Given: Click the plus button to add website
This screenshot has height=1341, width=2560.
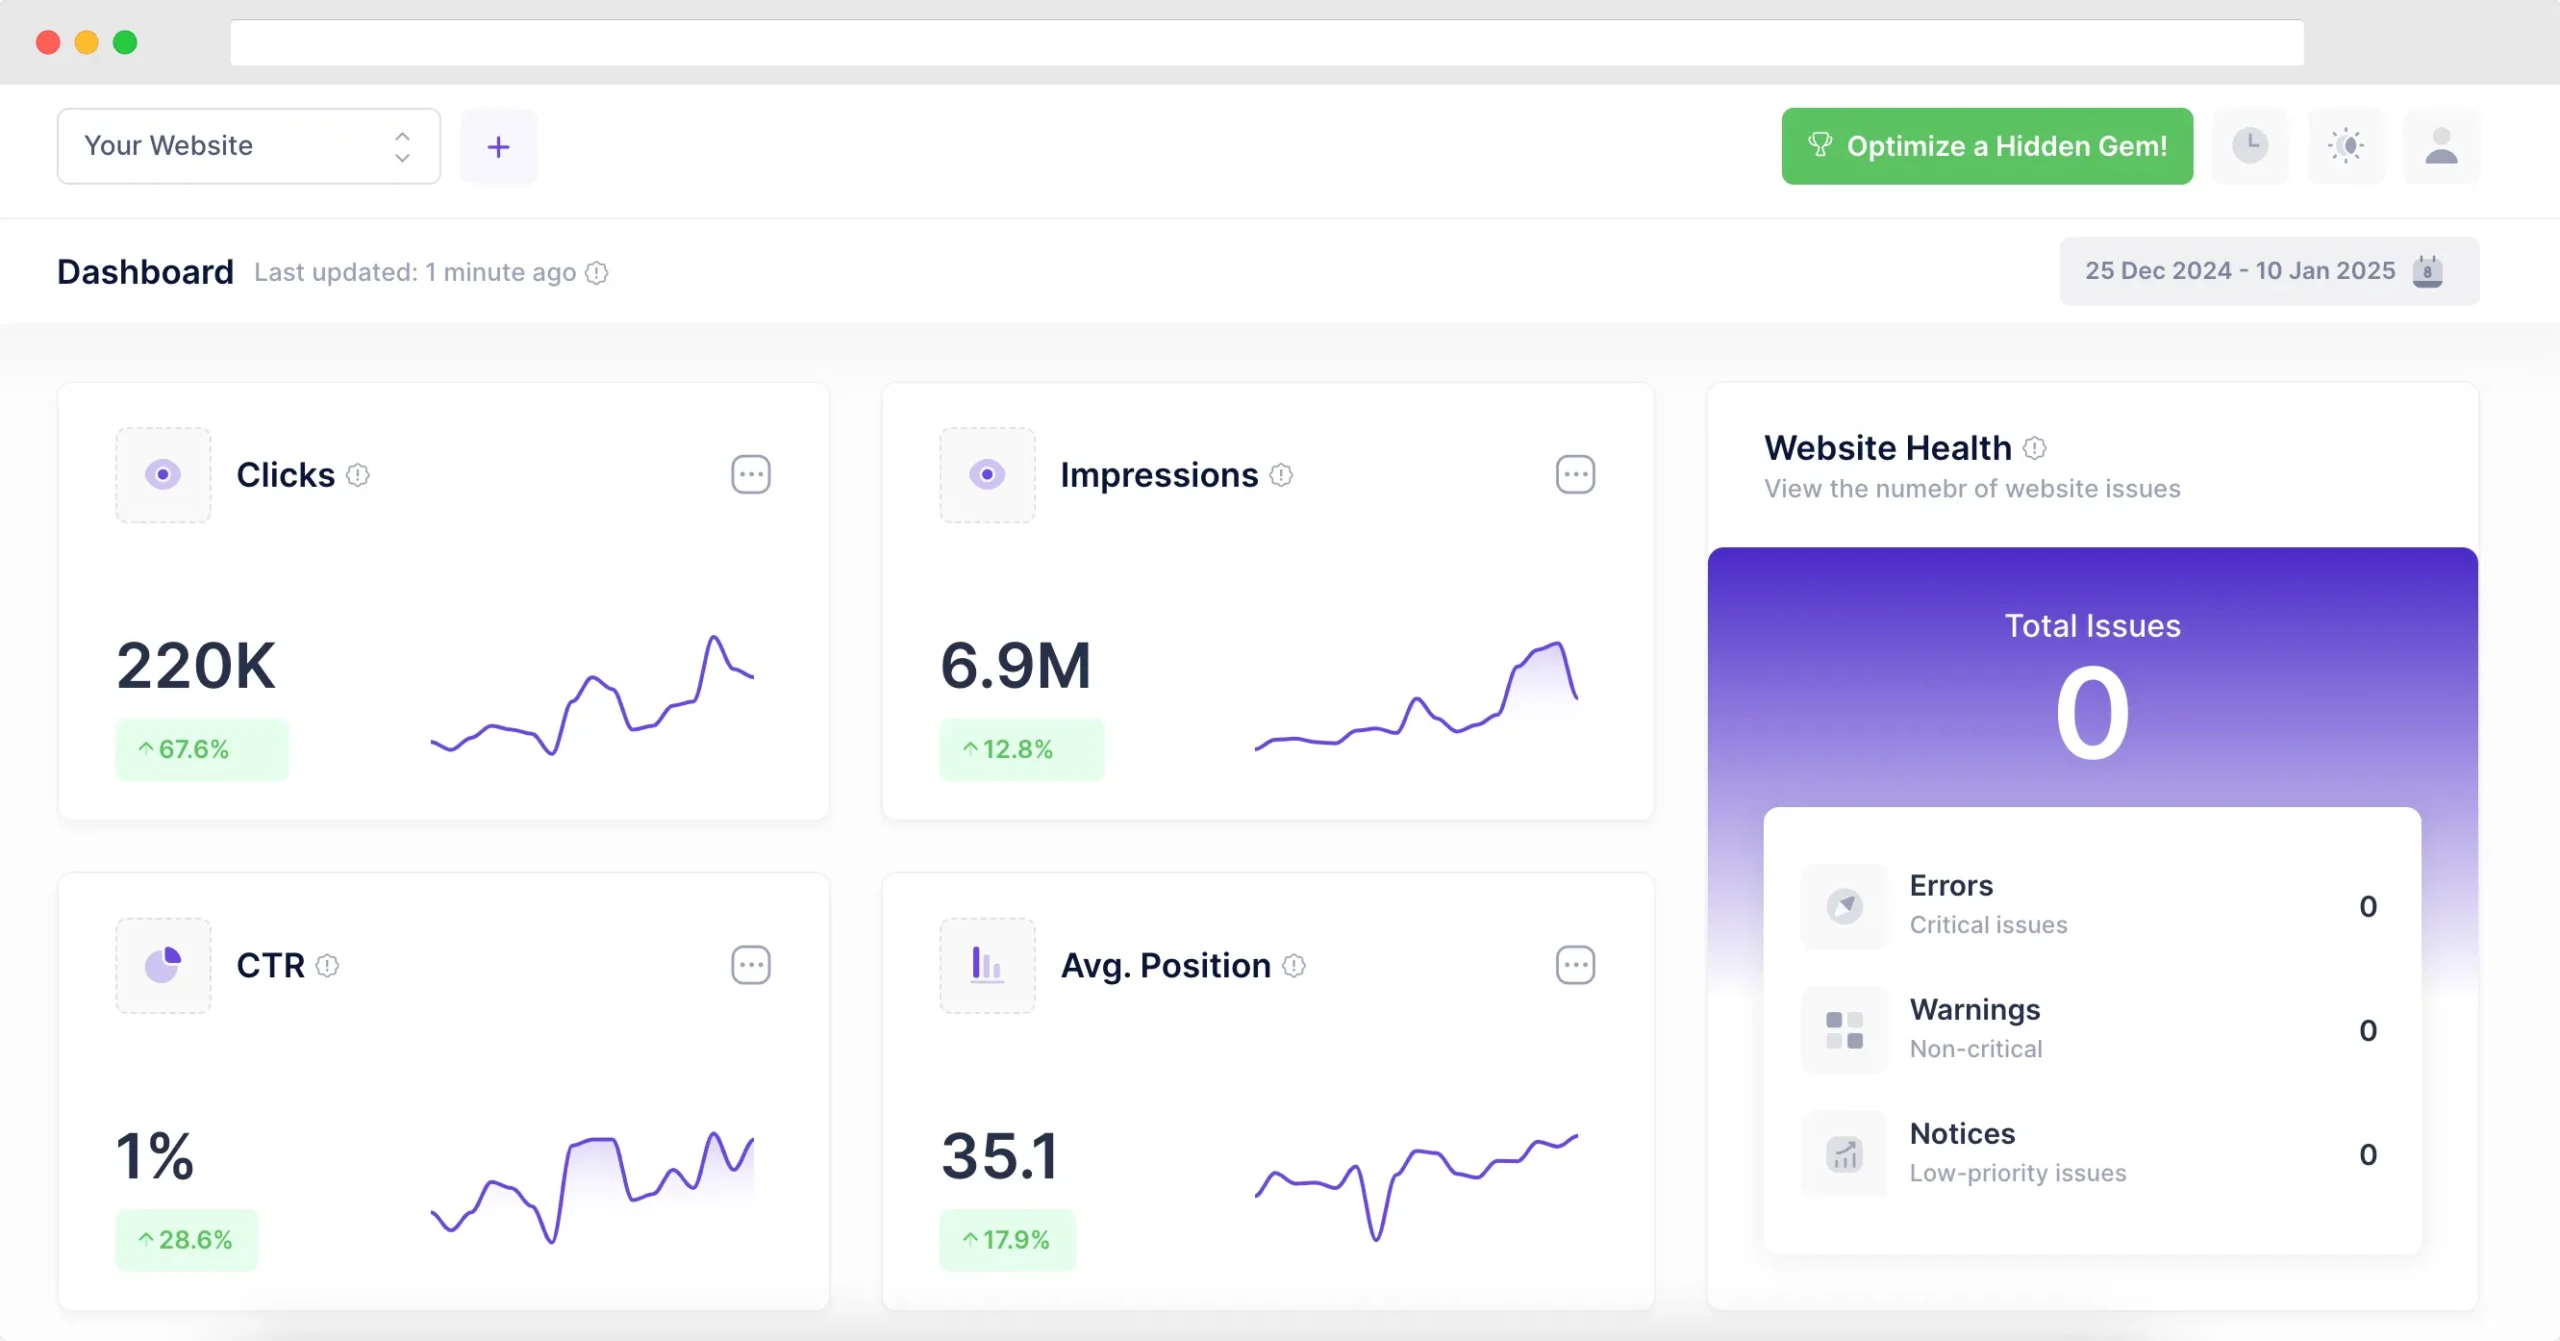Looking at the screenshot, I should pyautogui.click(x=498, y=147).
